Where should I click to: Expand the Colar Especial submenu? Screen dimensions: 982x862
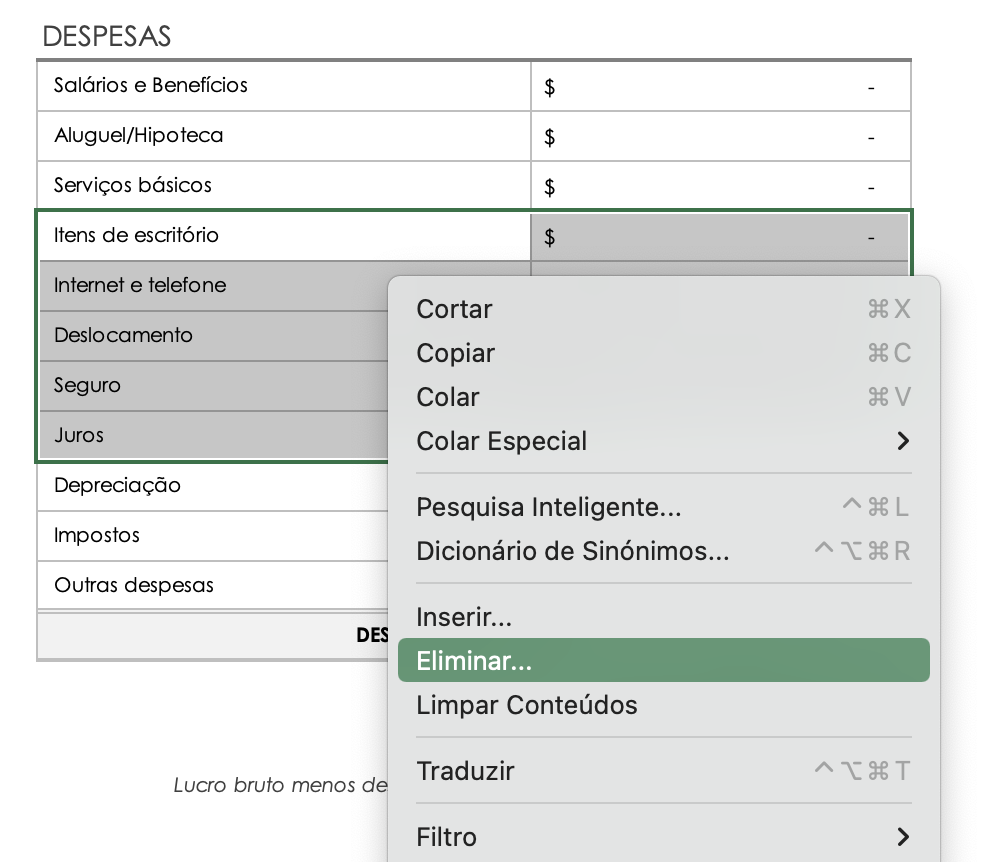(502, 441)
